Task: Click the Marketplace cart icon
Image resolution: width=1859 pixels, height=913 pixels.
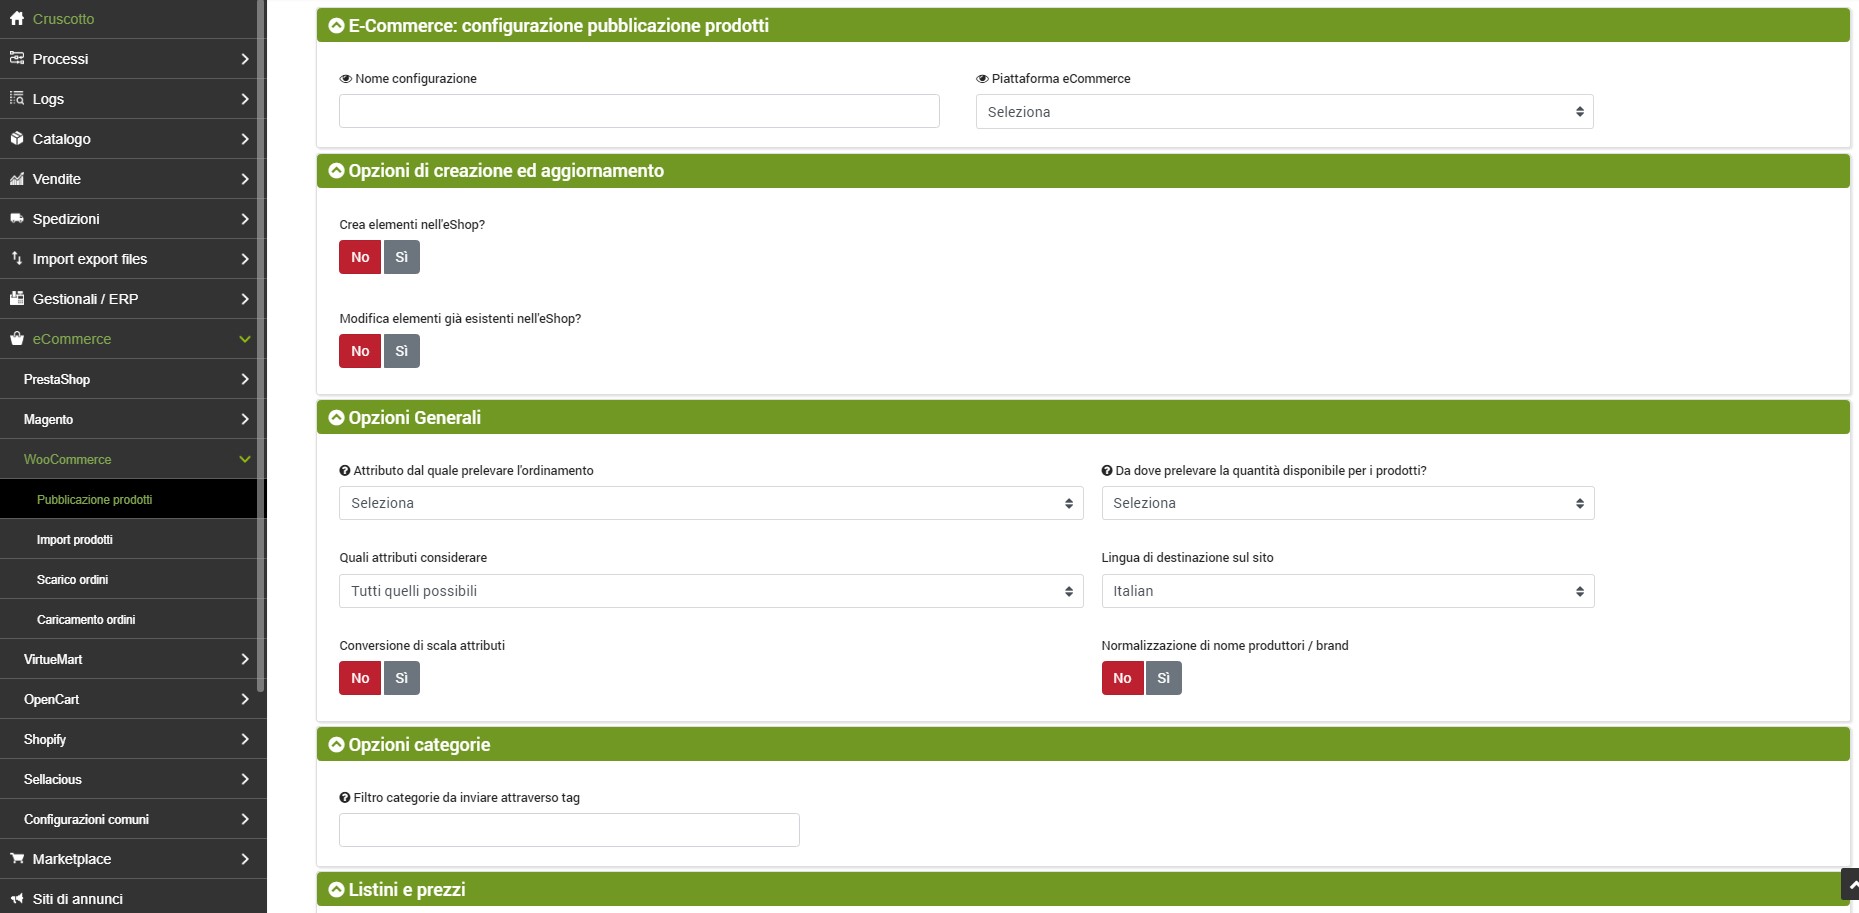Action: pyautogui.click(x=16, y=859)
